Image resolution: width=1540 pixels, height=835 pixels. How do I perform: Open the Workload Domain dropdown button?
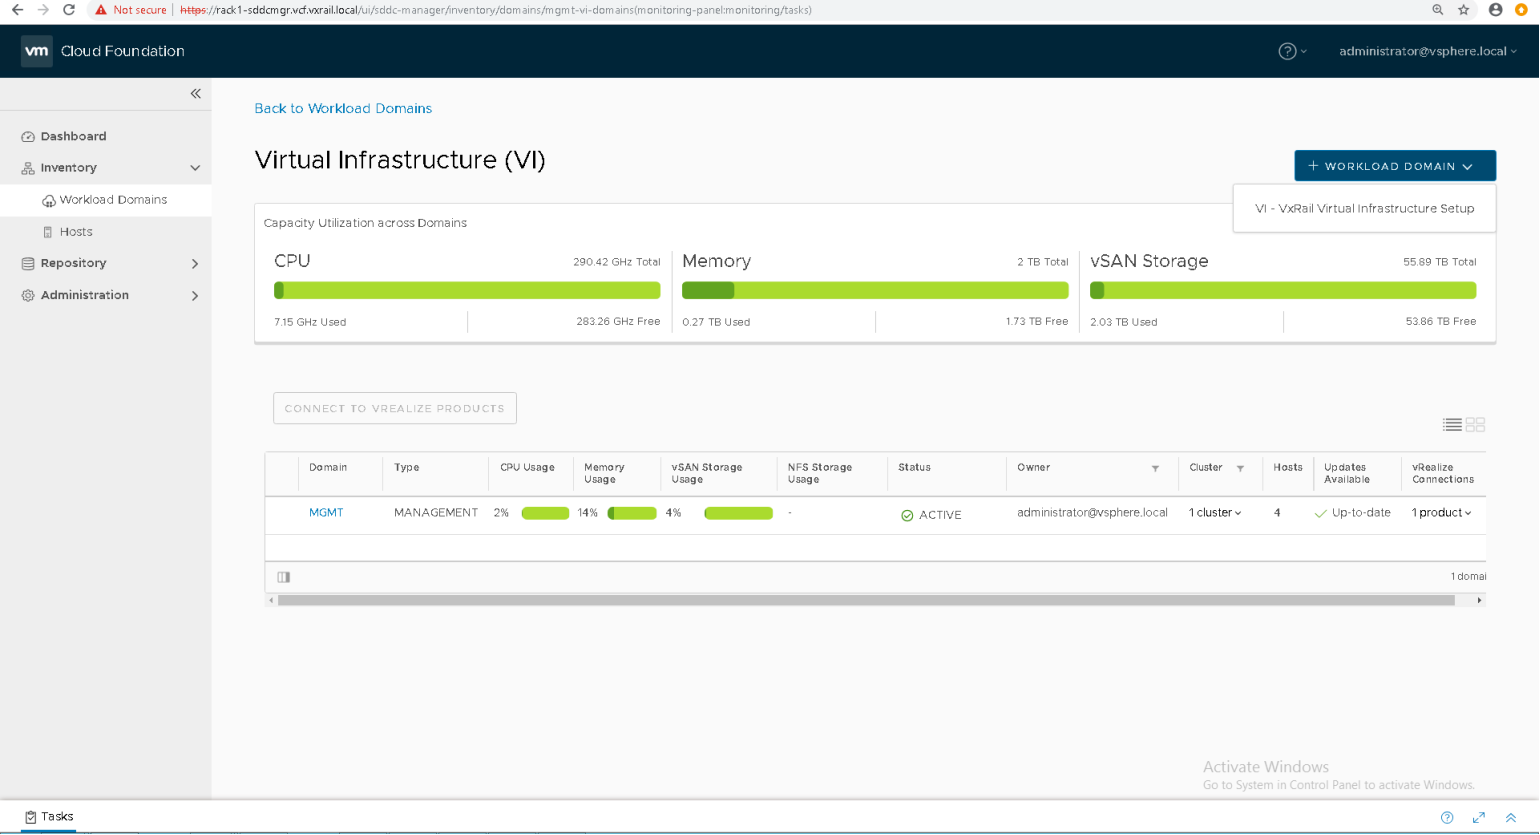1395,166
